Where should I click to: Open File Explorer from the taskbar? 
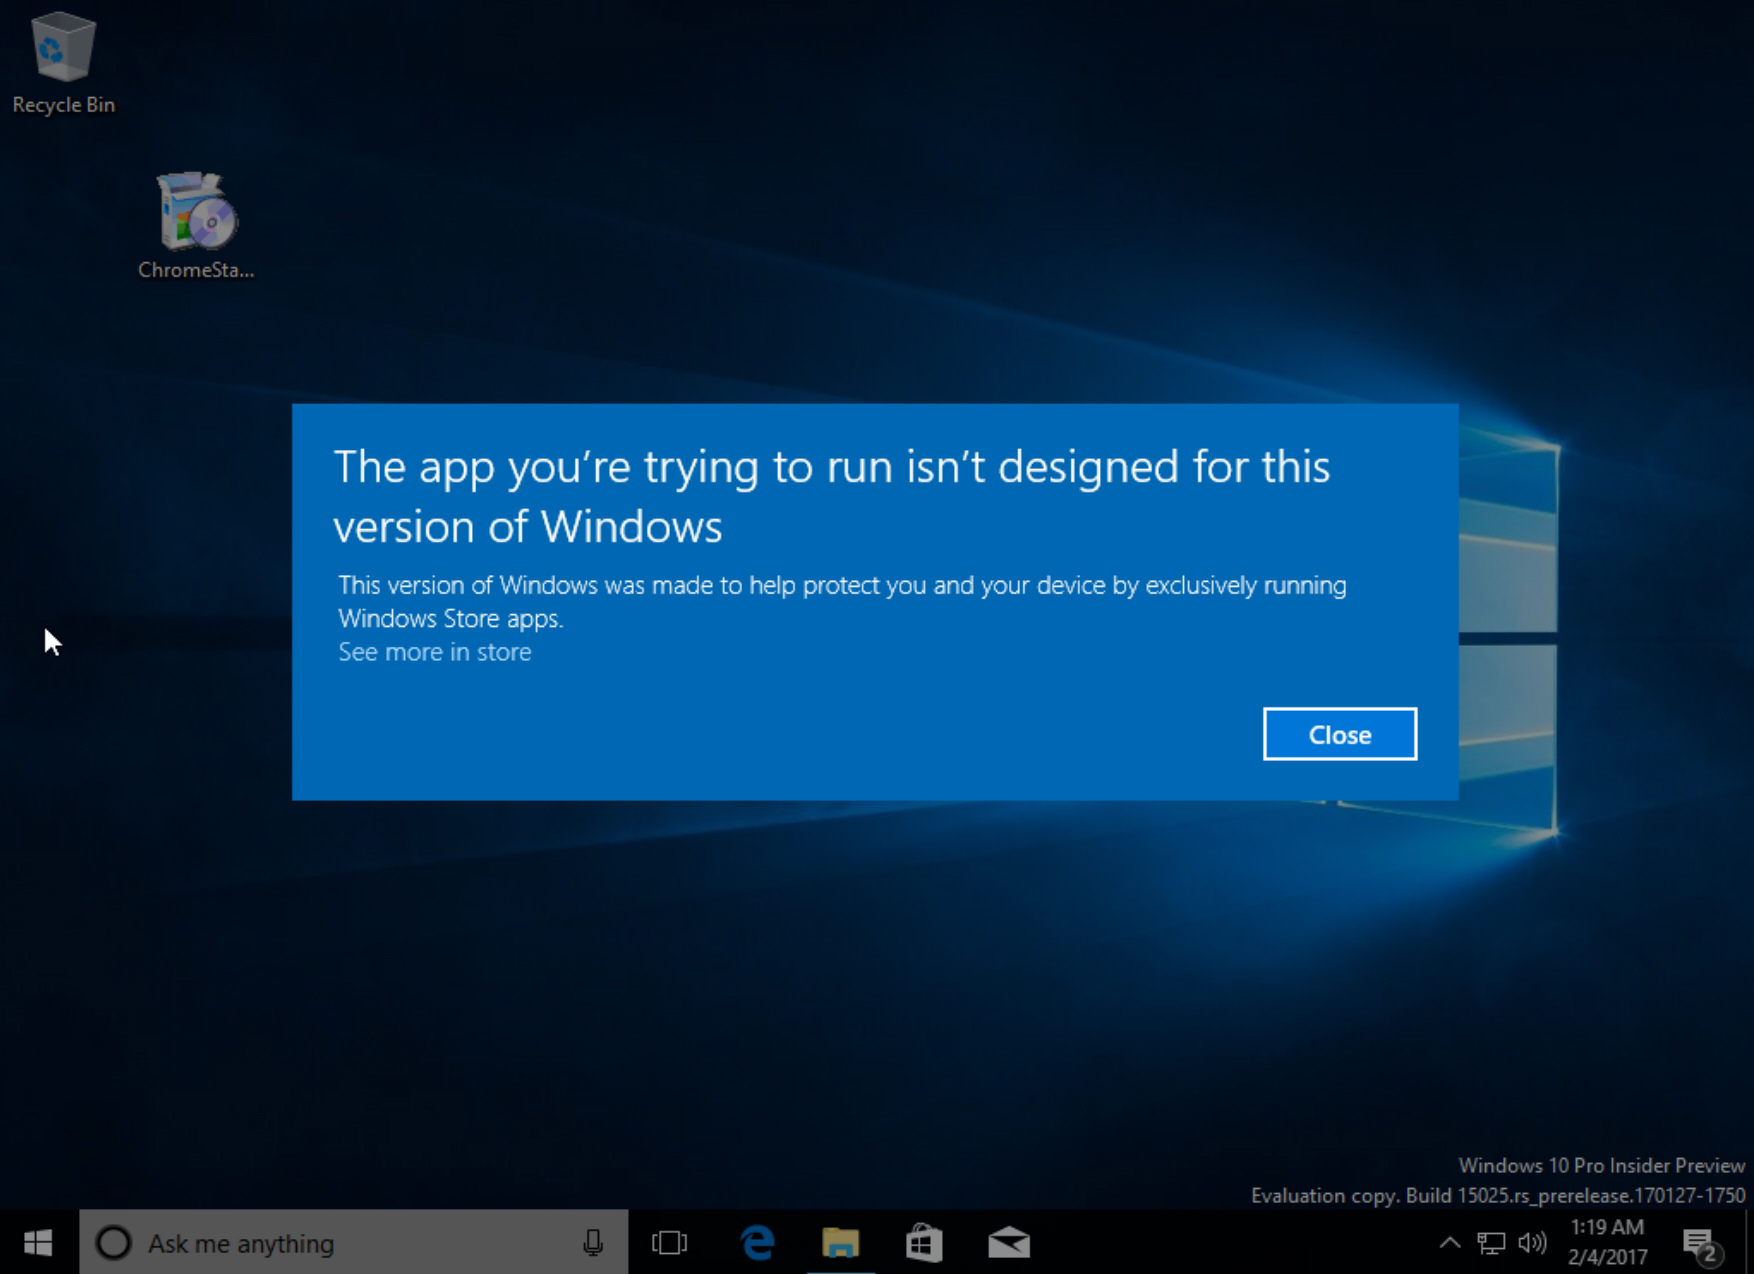point(841,1243)
